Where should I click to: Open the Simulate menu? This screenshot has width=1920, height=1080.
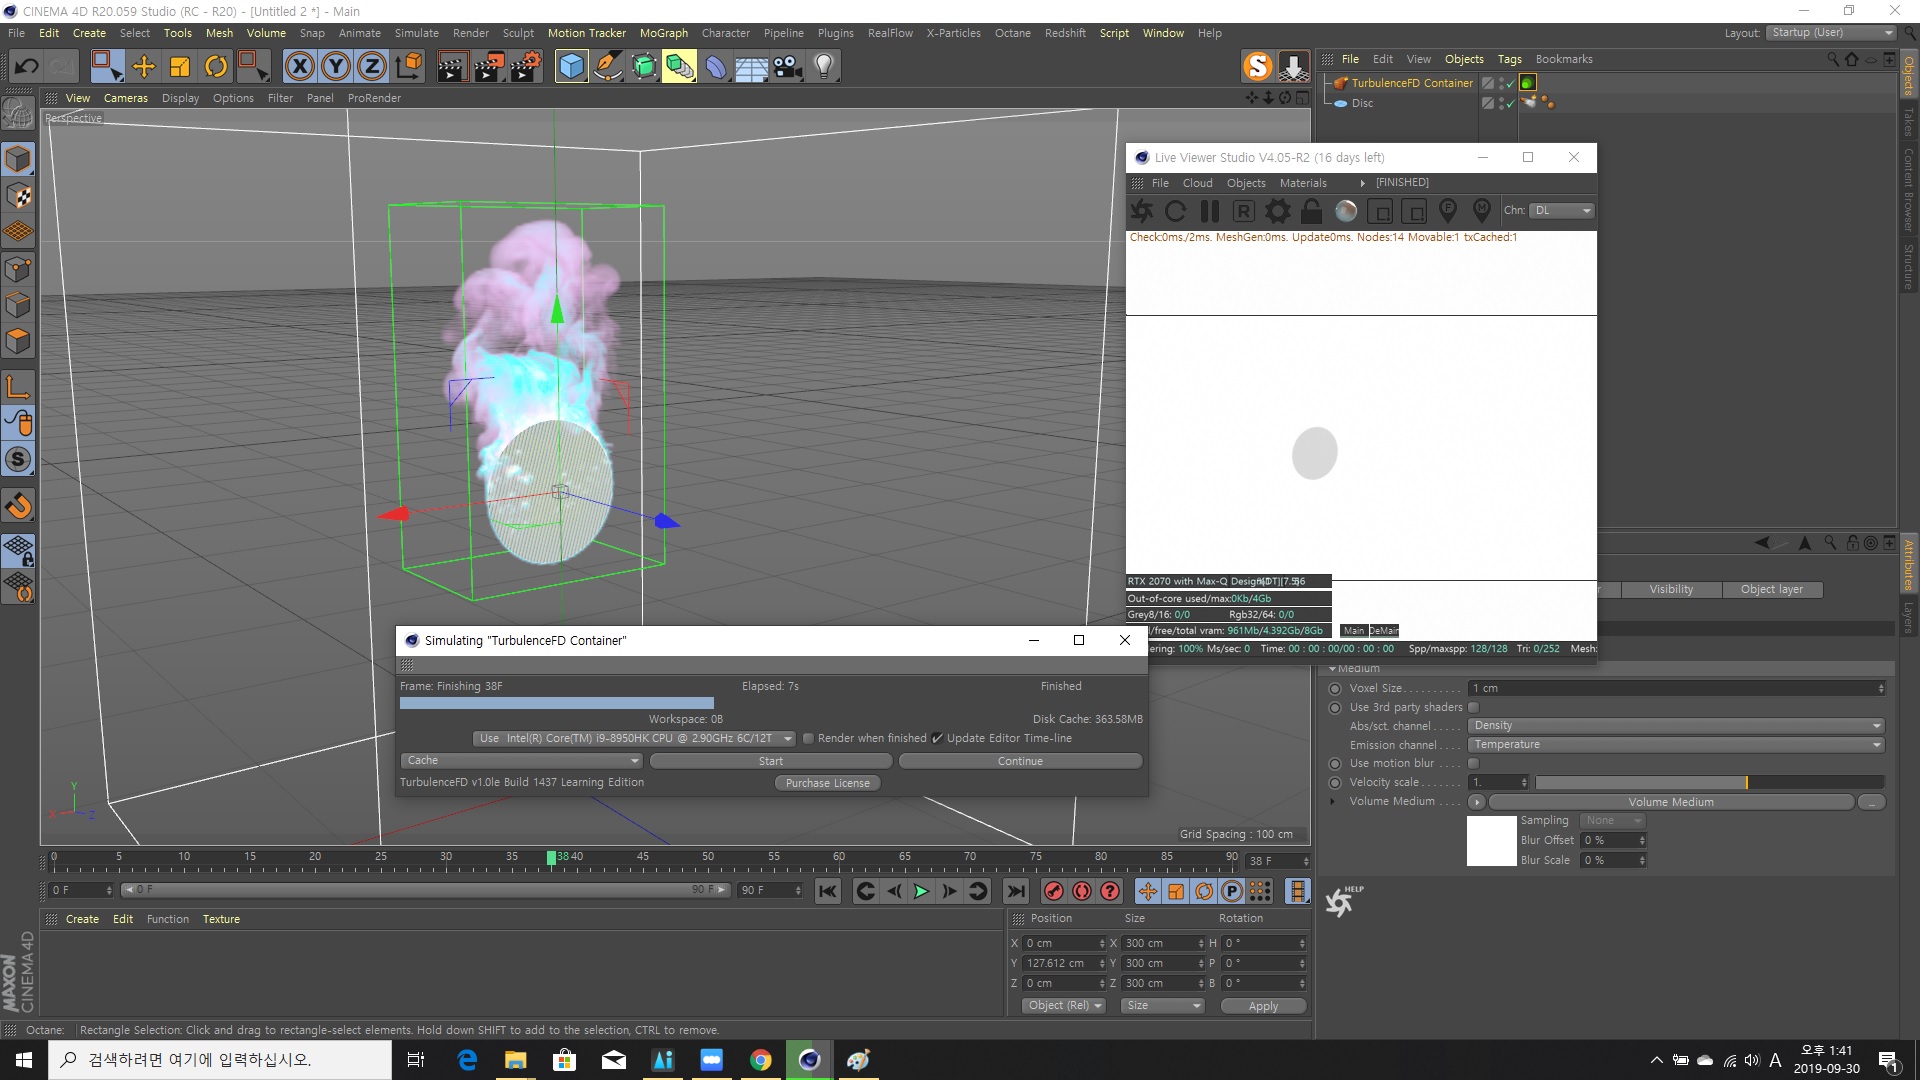tap(416, 33)
